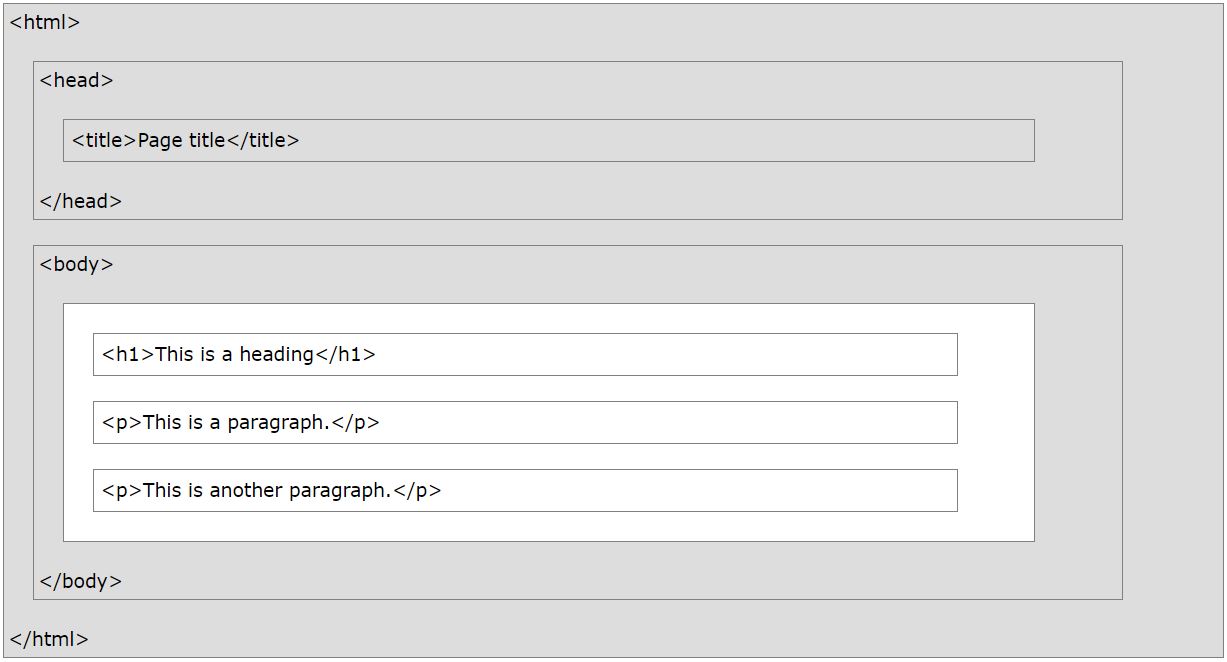This screenshot has height=662, width=1227.
Task: Click the opening <title> tag
Action: [x=104, y=140]
